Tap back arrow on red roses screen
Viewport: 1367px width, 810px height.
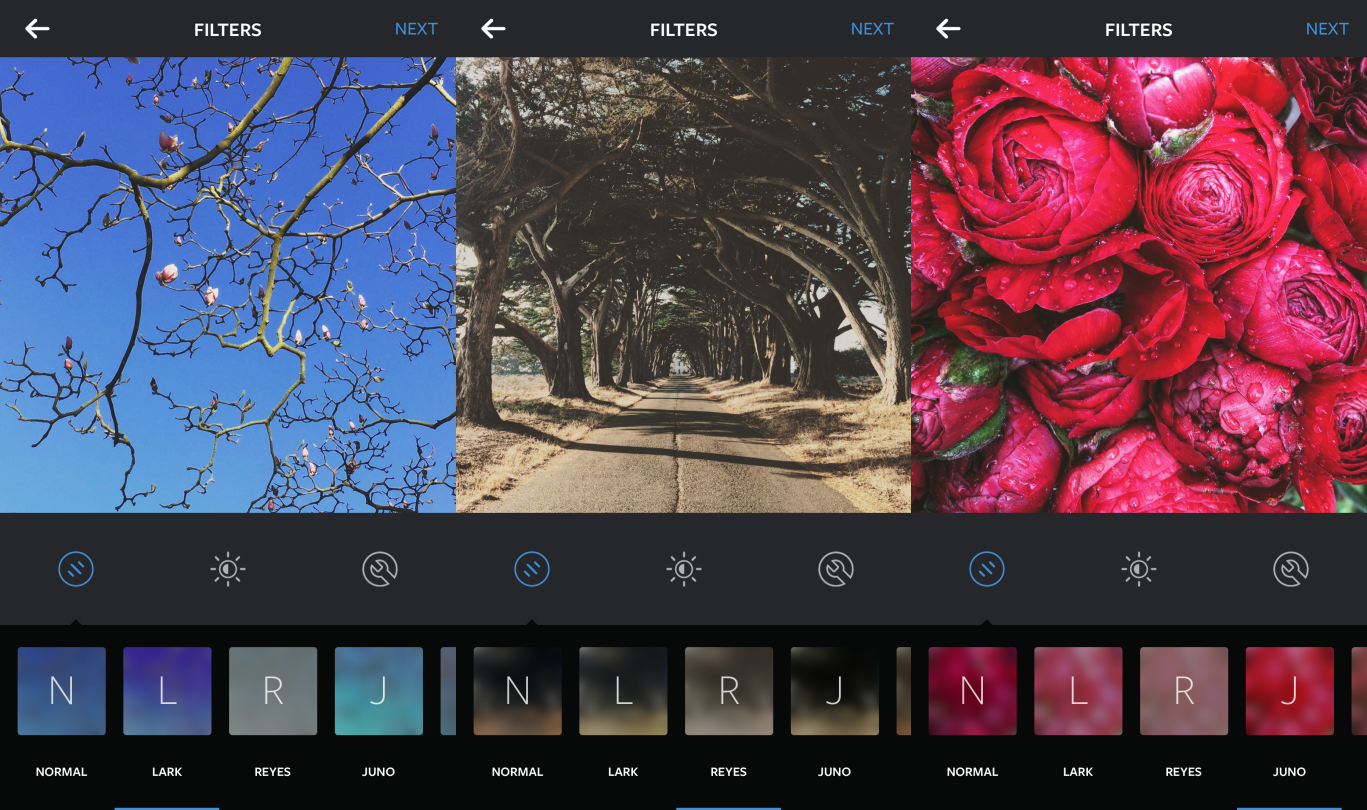click(x=948, y=29)
